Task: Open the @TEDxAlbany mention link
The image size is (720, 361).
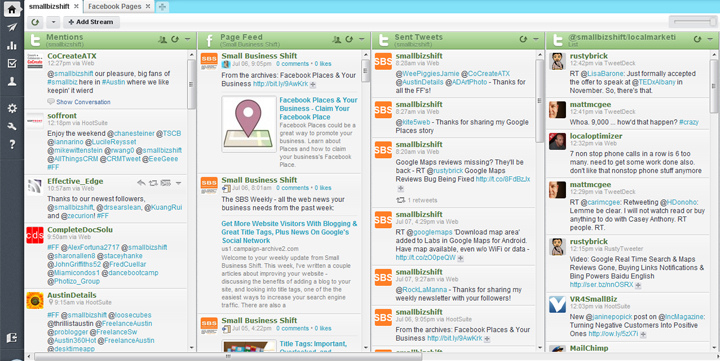Action: (x=653, y=82)
